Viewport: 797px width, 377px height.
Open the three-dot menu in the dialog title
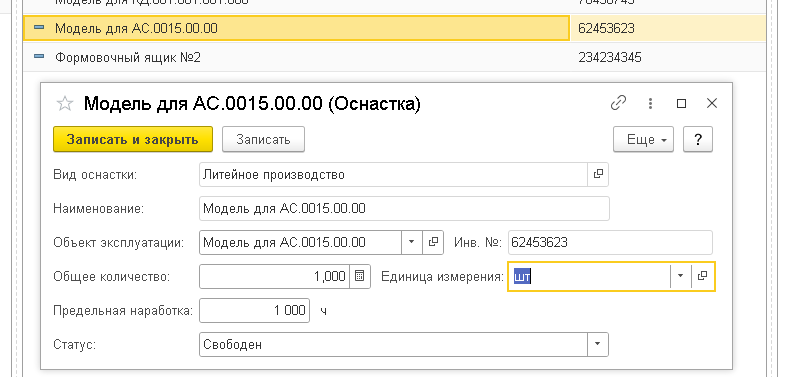point(650,104)
